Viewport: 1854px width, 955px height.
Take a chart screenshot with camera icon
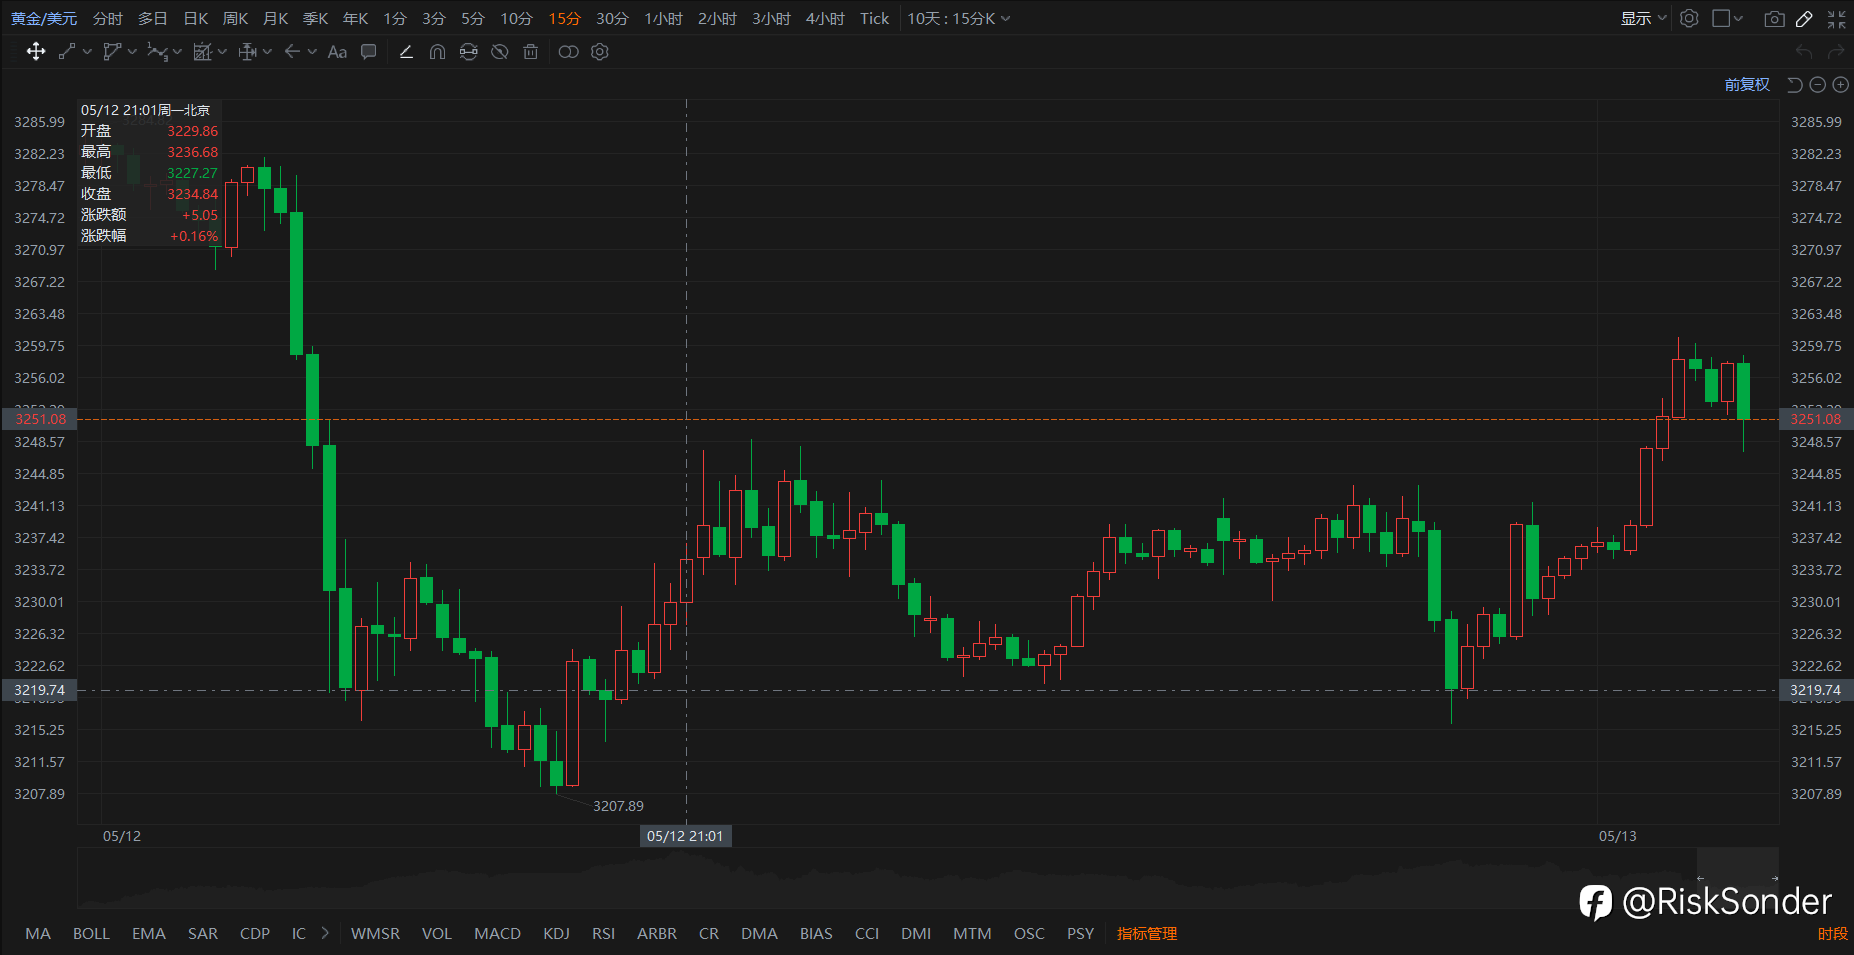point(1774,19)
